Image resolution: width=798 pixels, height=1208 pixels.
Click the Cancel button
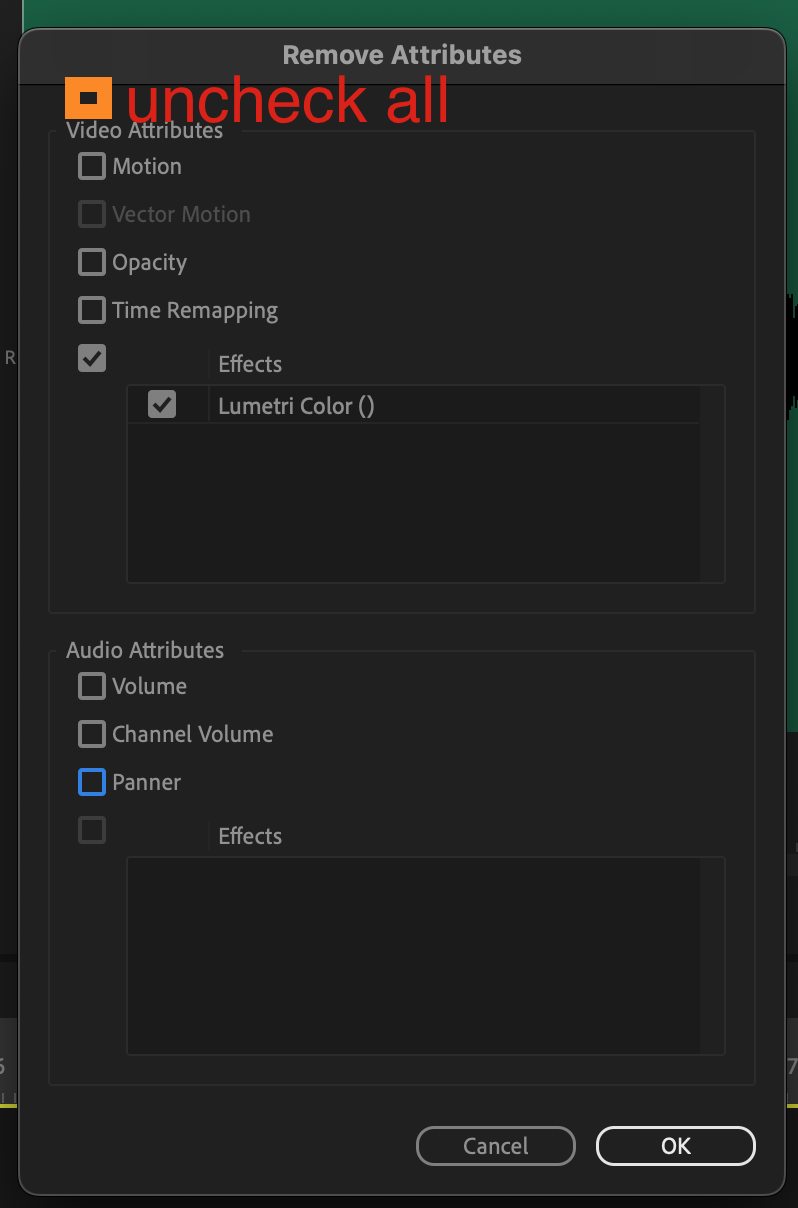495,1146
